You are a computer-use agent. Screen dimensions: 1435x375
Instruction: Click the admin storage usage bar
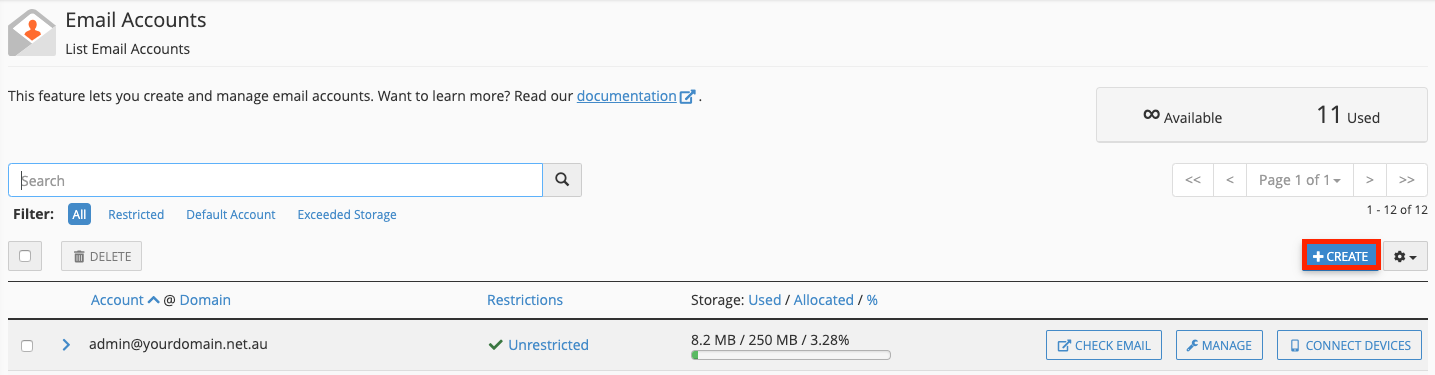(x=790, y=354)
